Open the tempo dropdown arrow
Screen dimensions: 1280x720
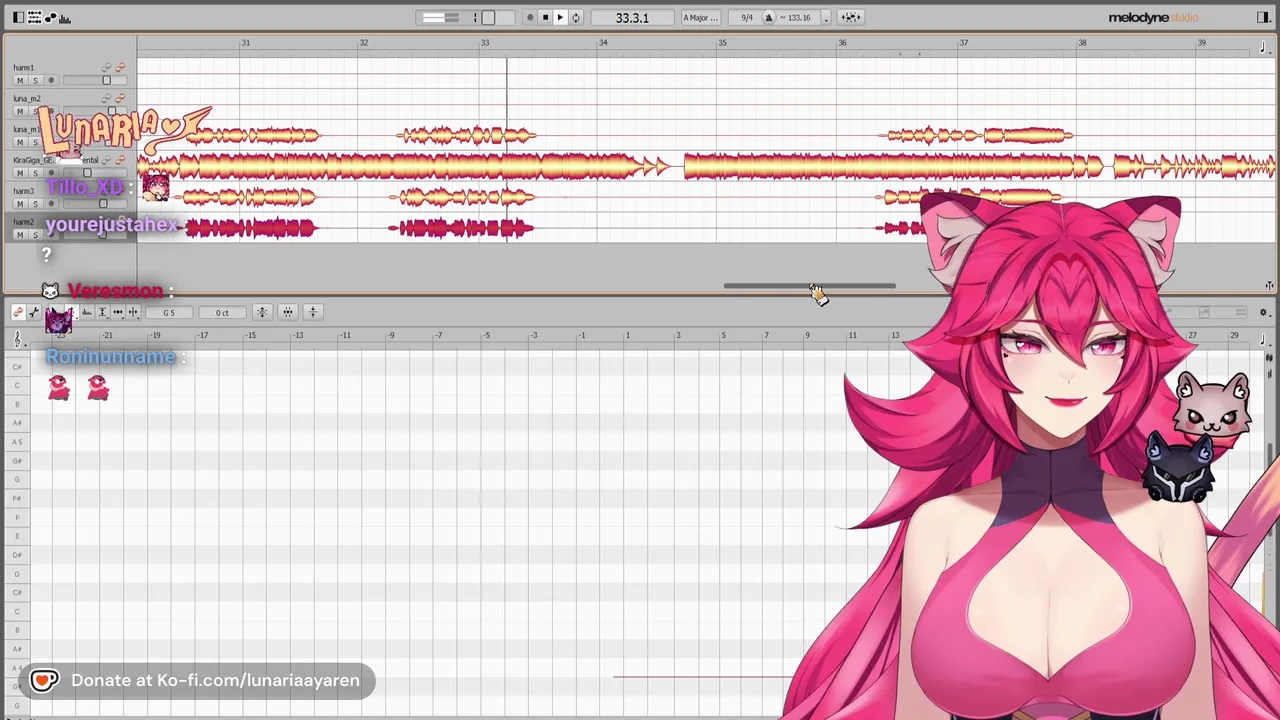coord(826,17)
